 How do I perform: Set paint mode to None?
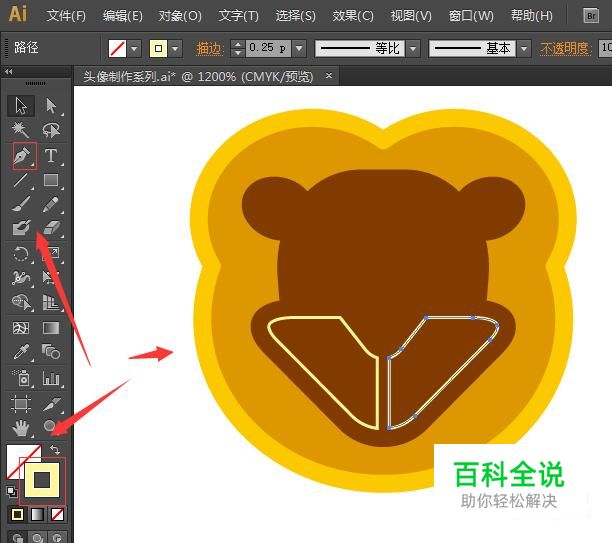click(x=57, y=515)
